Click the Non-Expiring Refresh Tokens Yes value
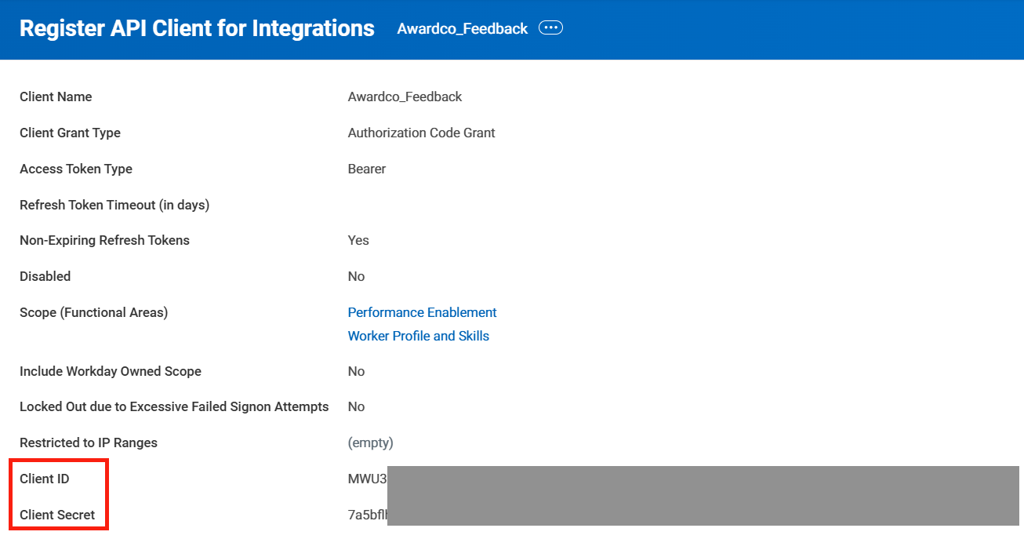1024x539 pixels. click(x=358, y=240)
